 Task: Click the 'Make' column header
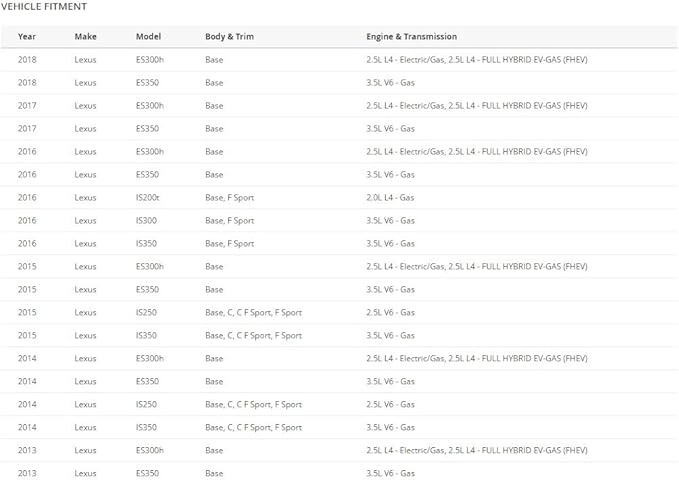point(85,36)
